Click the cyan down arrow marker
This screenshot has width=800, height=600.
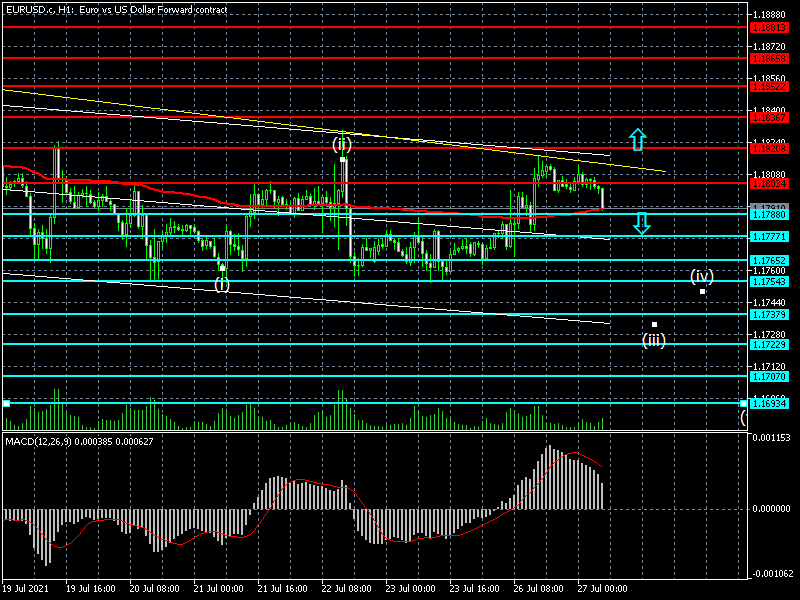click(642, 223)
